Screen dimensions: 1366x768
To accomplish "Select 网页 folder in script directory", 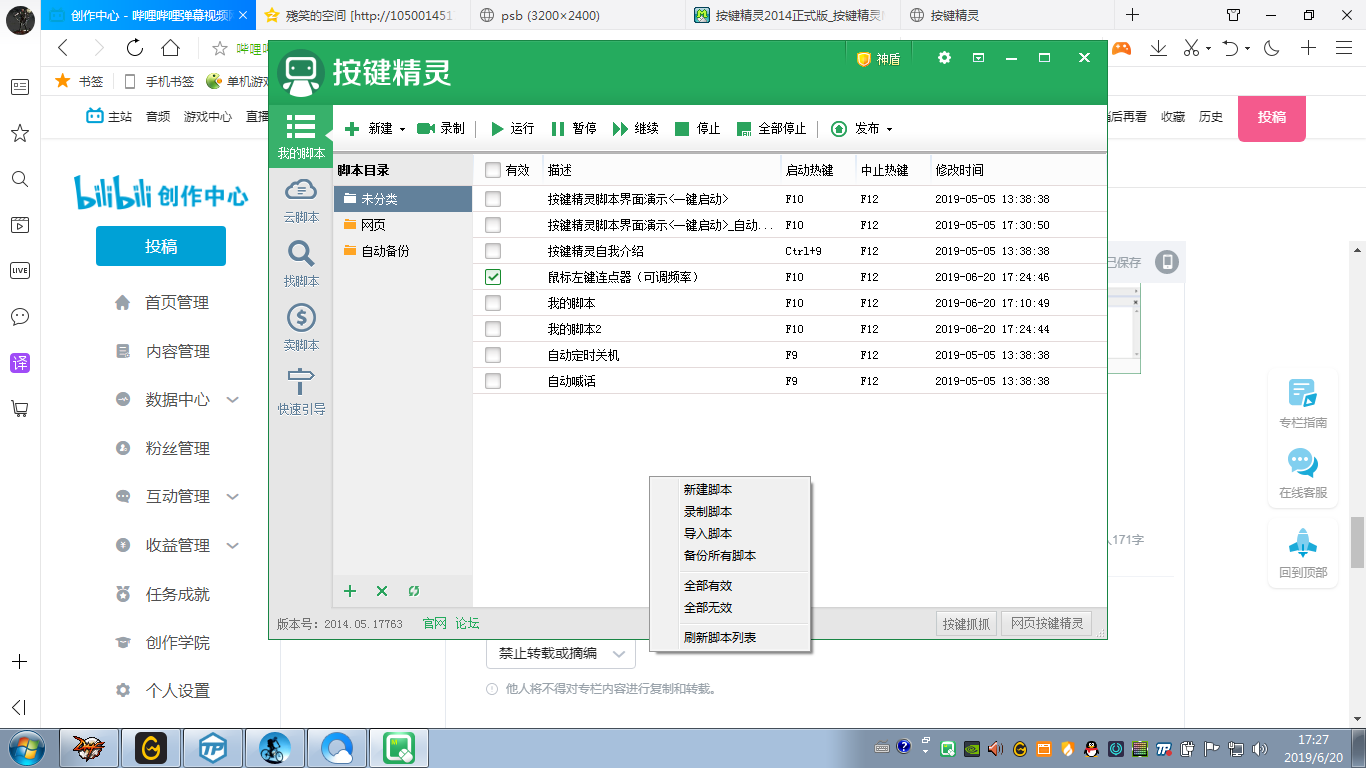I will tap(403, 225).
